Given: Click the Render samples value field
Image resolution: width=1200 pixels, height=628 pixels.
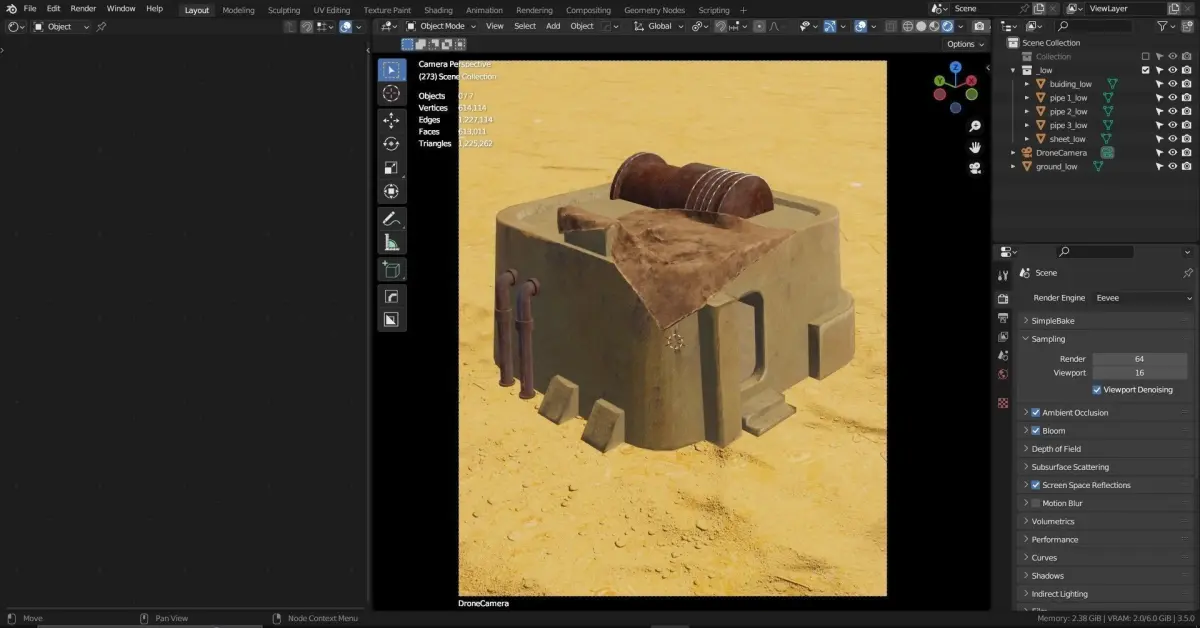Looking at the screenshot, I should point(1139,359).
